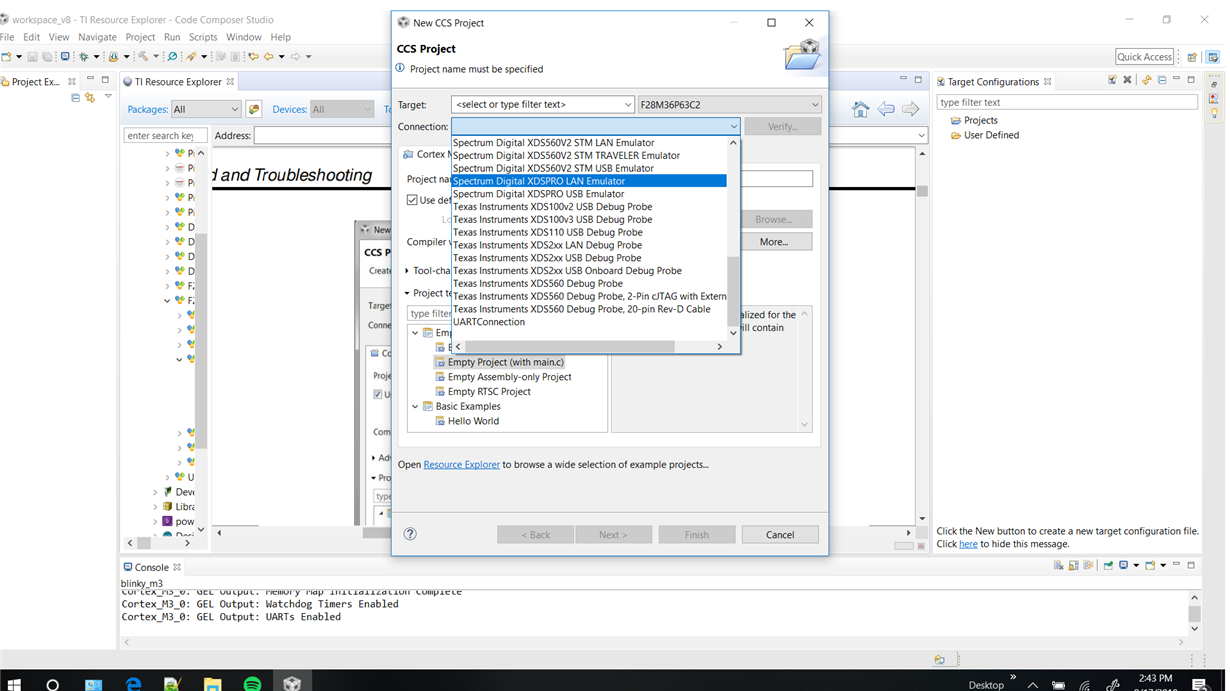Click forward arrow in Resource Explorer
1230x691 pixels.
coord(911,109)
